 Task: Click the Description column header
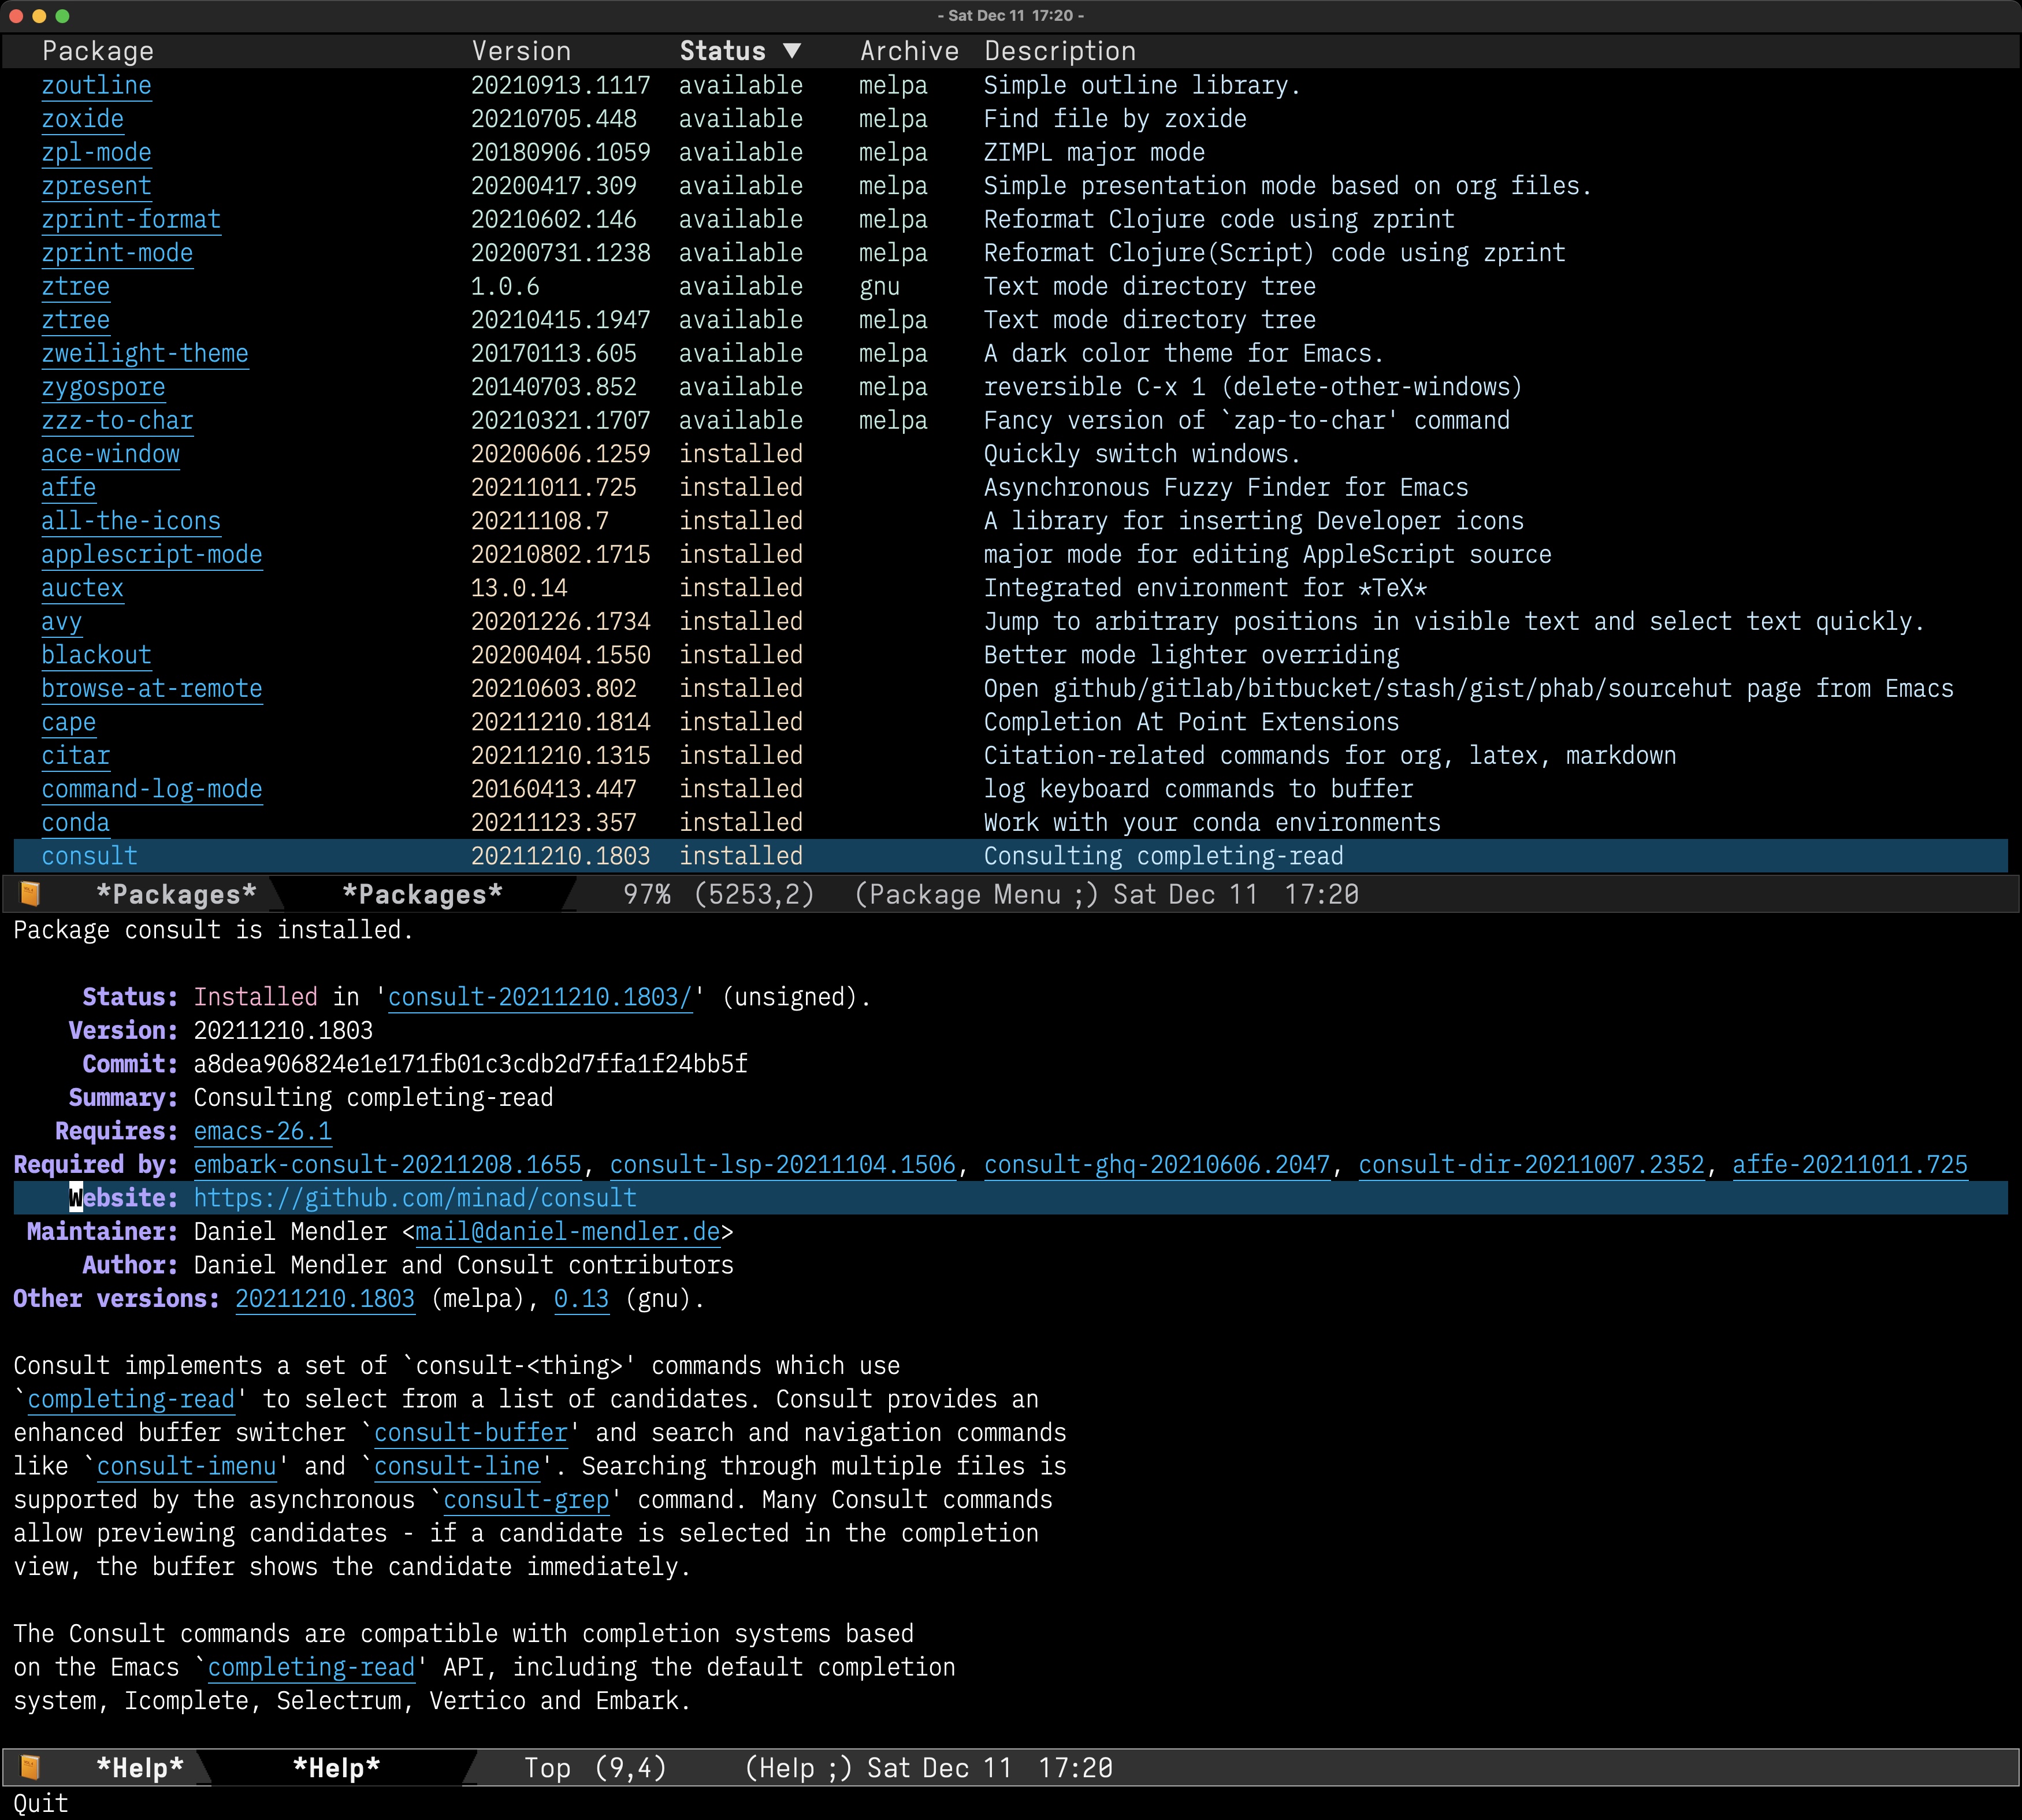click(x=1060, y=51)
